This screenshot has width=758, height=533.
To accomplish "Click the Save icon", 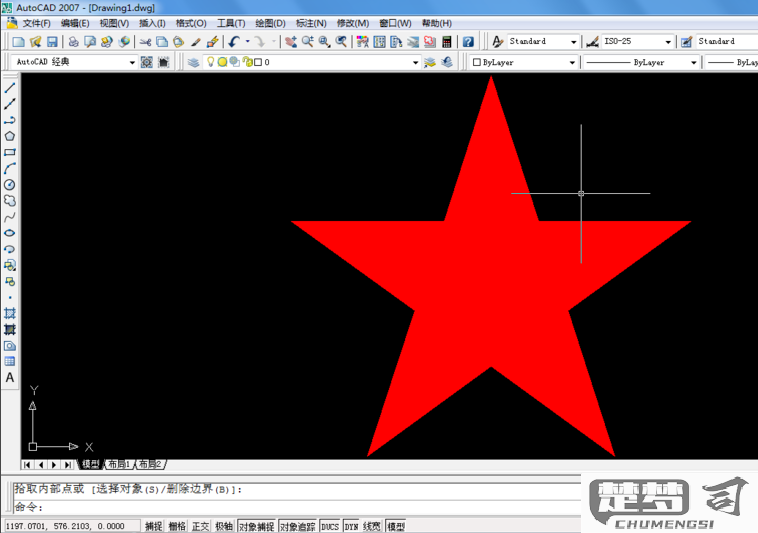I will 52,42.
